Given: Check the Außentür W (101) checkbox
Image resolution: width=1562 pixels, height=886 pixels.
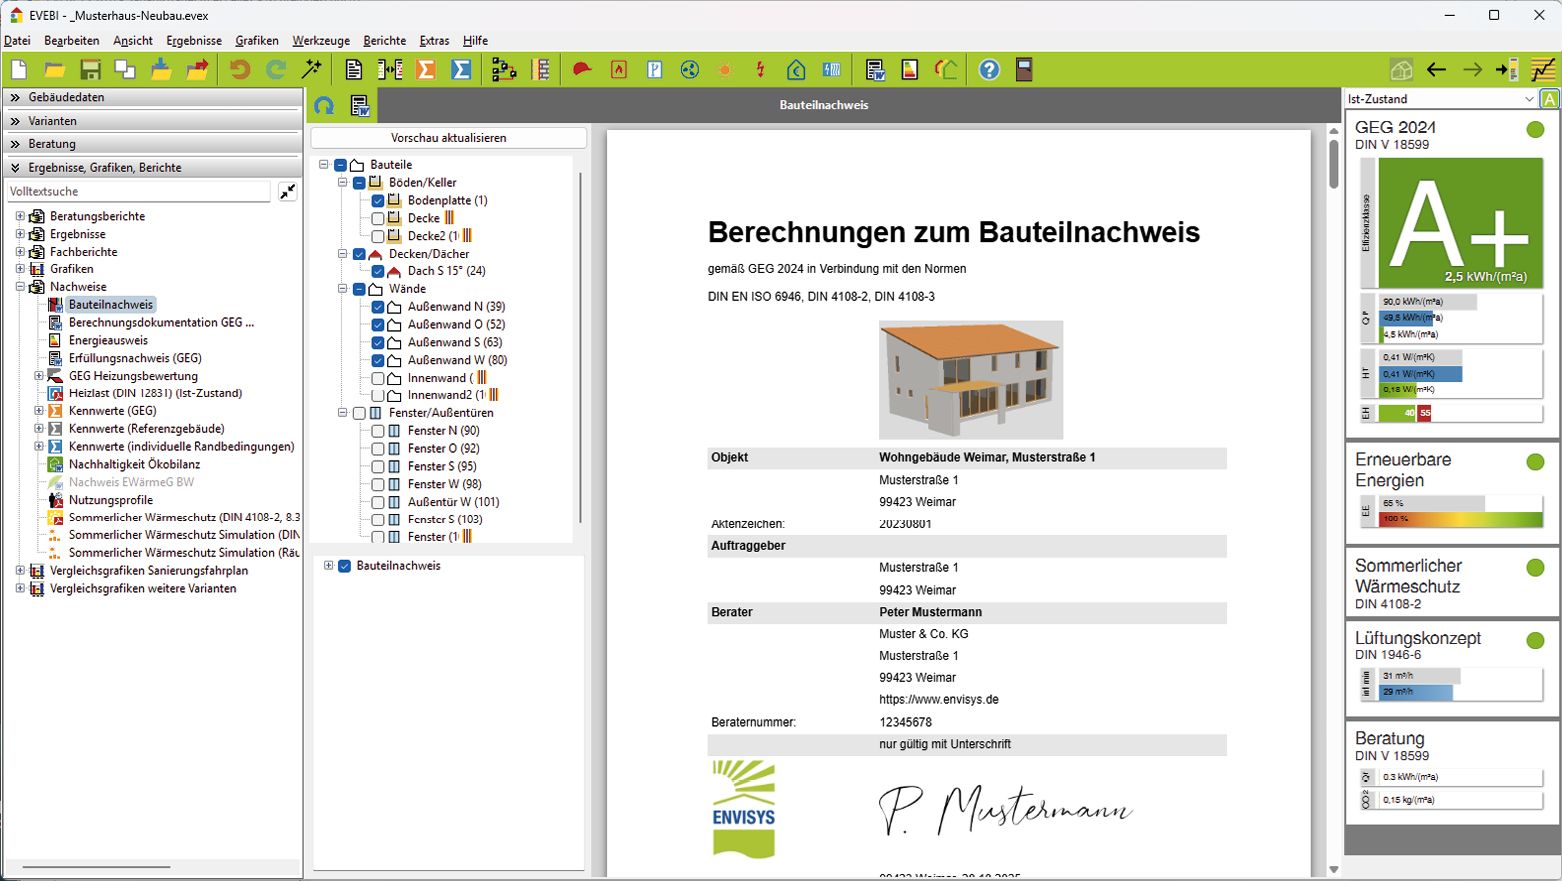Looking at the screenshot, I should [378, 502].
